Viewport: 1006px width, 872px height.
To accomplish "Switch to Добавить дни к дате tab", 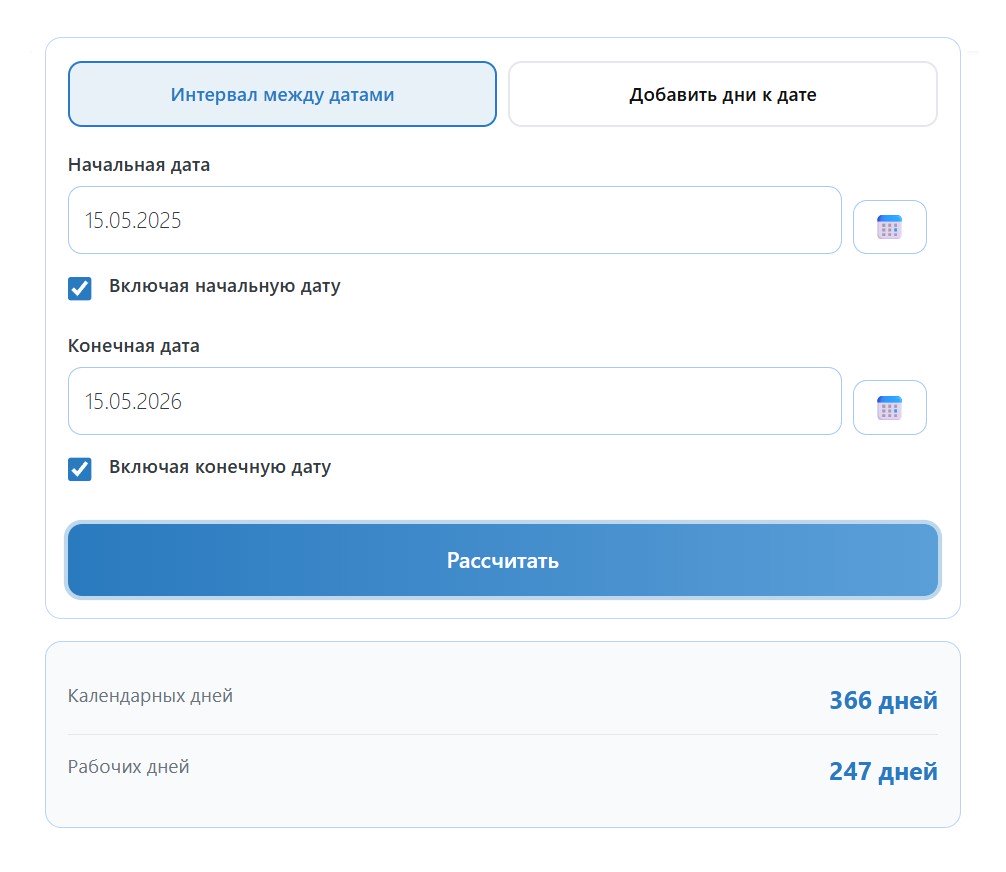I will [x=722, y=95].
